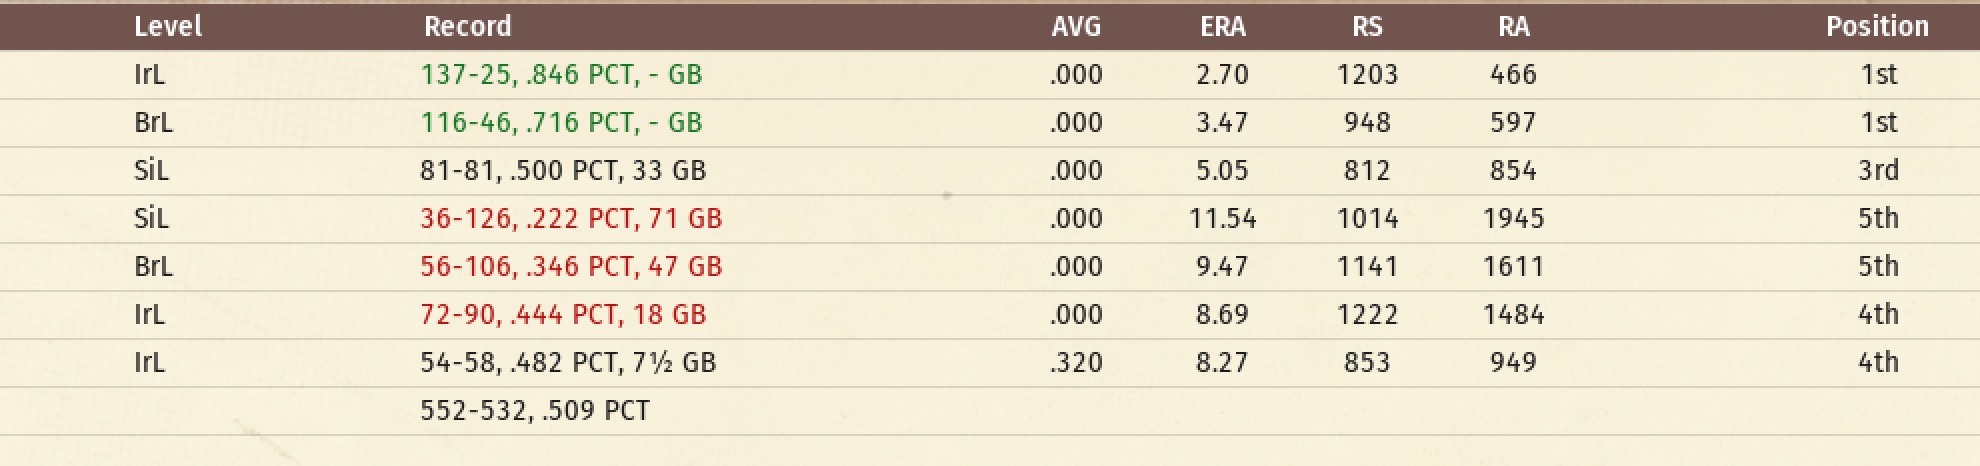Open the 72-90, .444 PCT record
Image resolution: width=1980 pixels, height=466 pixels.
point(563,314)
